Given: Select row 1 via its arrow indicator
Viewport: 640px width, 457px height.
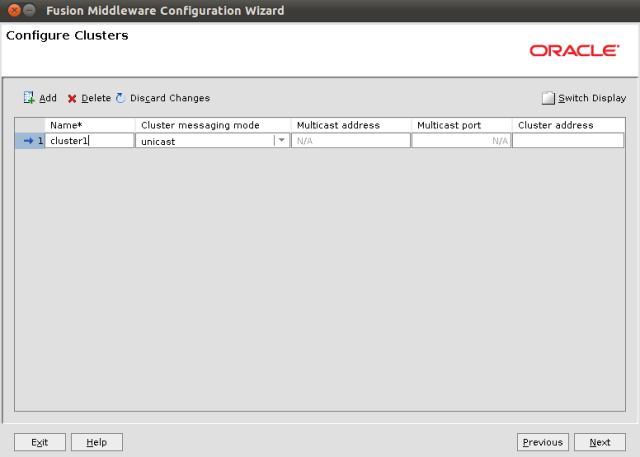Looking at the screenshot, I should coord(29,141).
